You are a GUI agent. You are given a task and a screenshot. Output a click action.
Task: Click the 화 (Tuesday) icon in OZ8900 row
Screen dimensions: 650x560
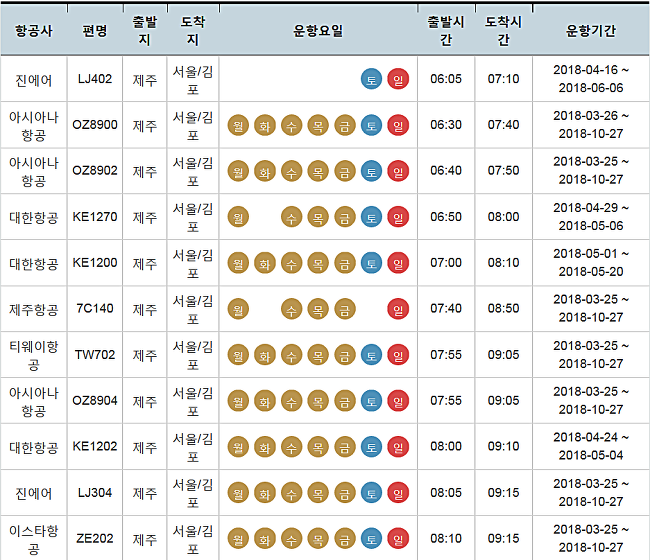(x=265, y=125)
